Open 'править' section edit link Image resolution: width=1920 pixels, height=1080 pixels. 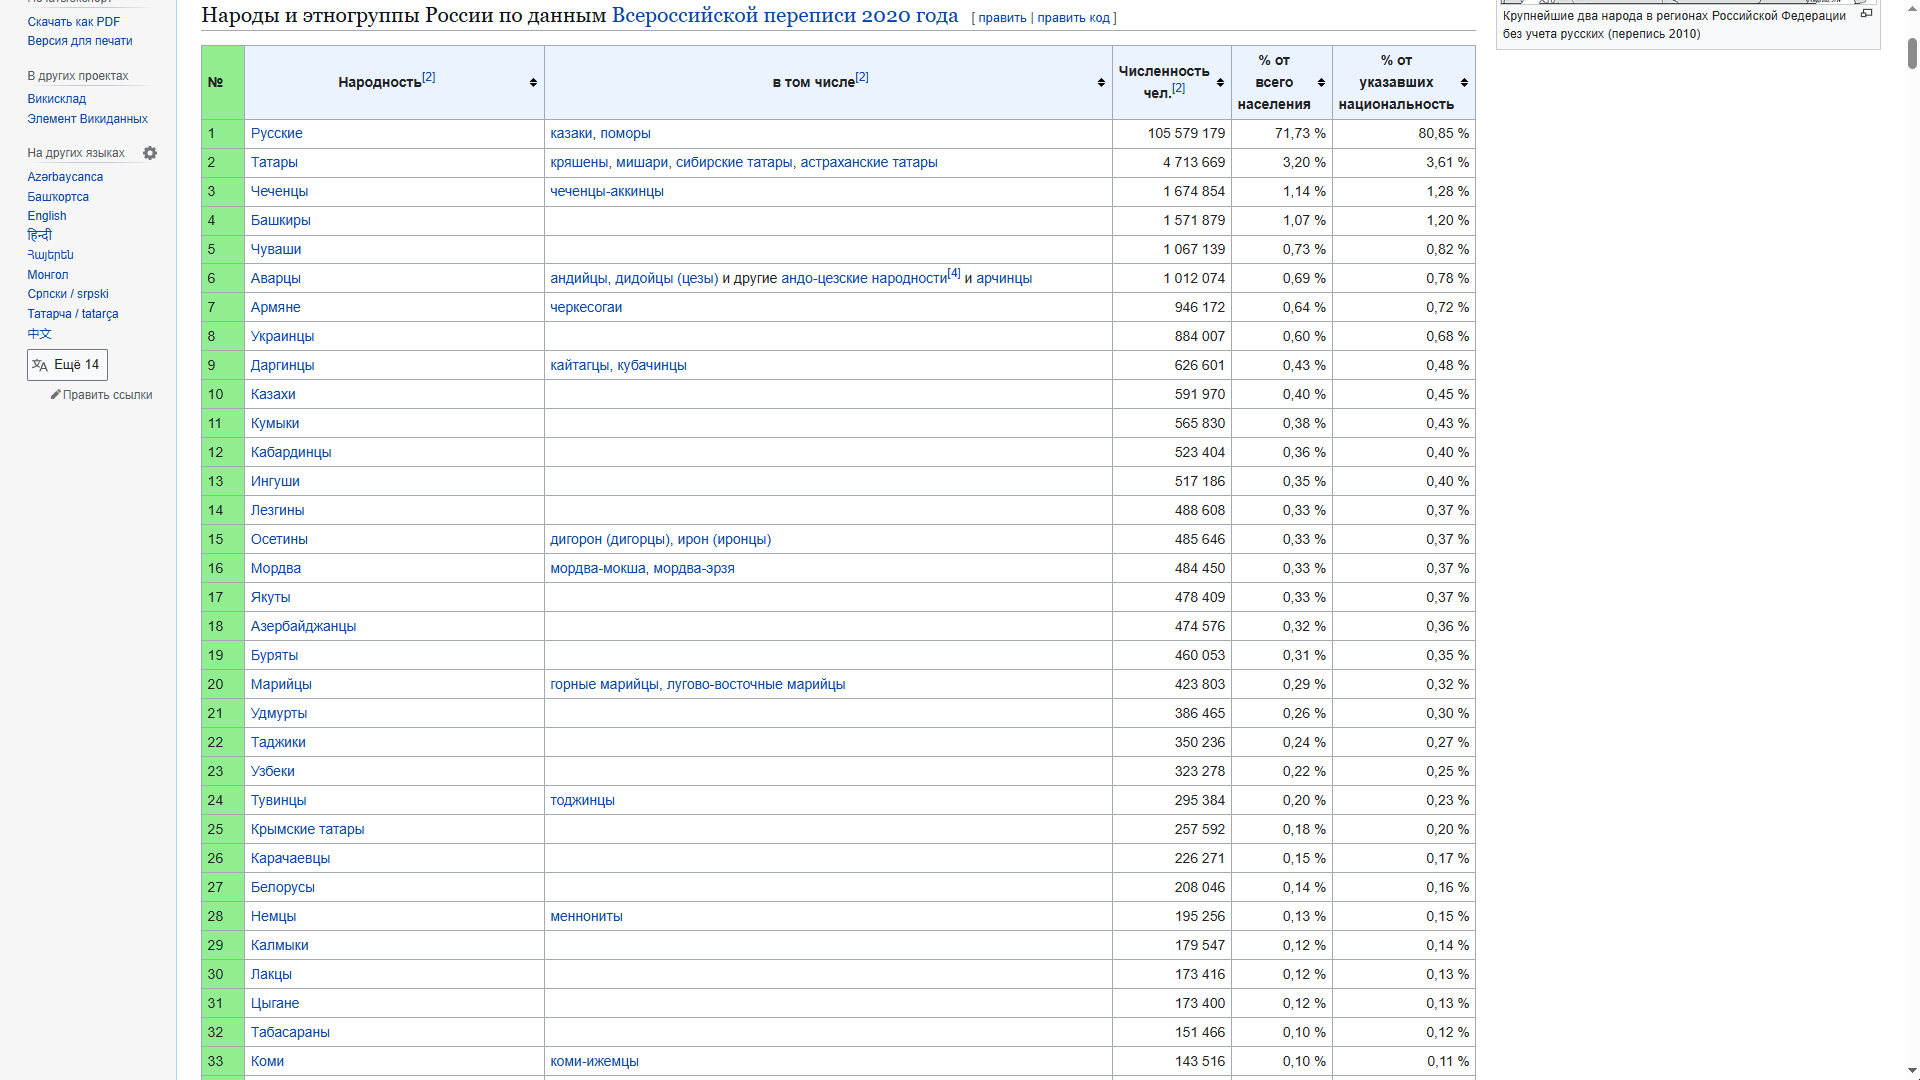[x=1002, y=18]
